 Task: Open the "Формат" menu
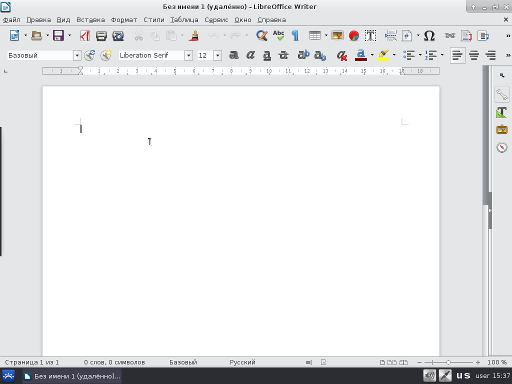[x=124, y=20]
